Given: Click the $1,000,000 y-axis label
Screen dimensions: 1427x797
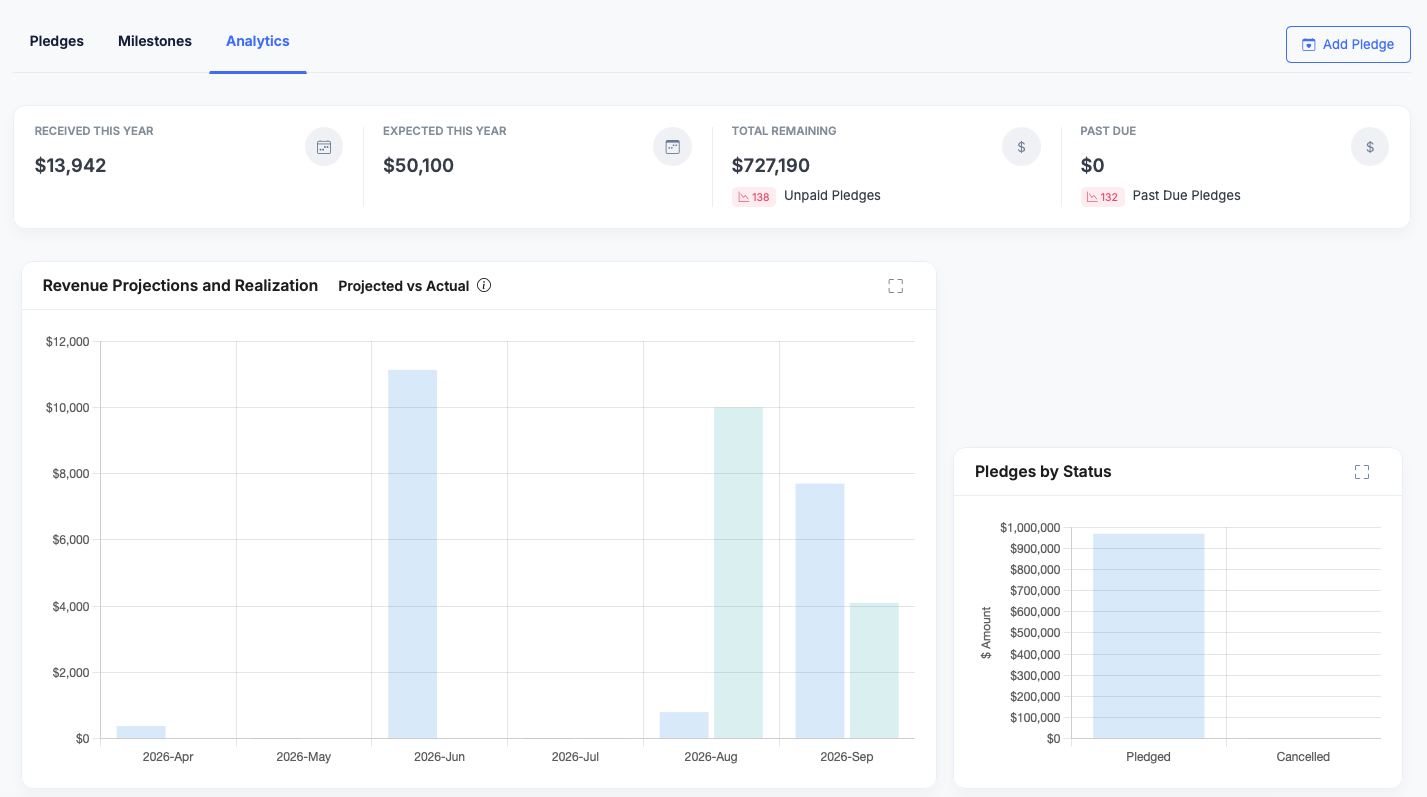Looking at the screenshot, I should 1030,528.
